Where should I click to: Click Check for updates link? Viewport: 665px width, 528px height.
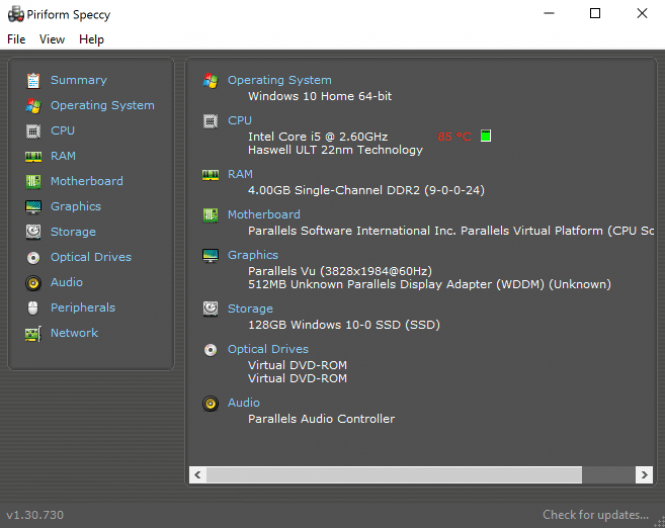[x=595, y=515]
